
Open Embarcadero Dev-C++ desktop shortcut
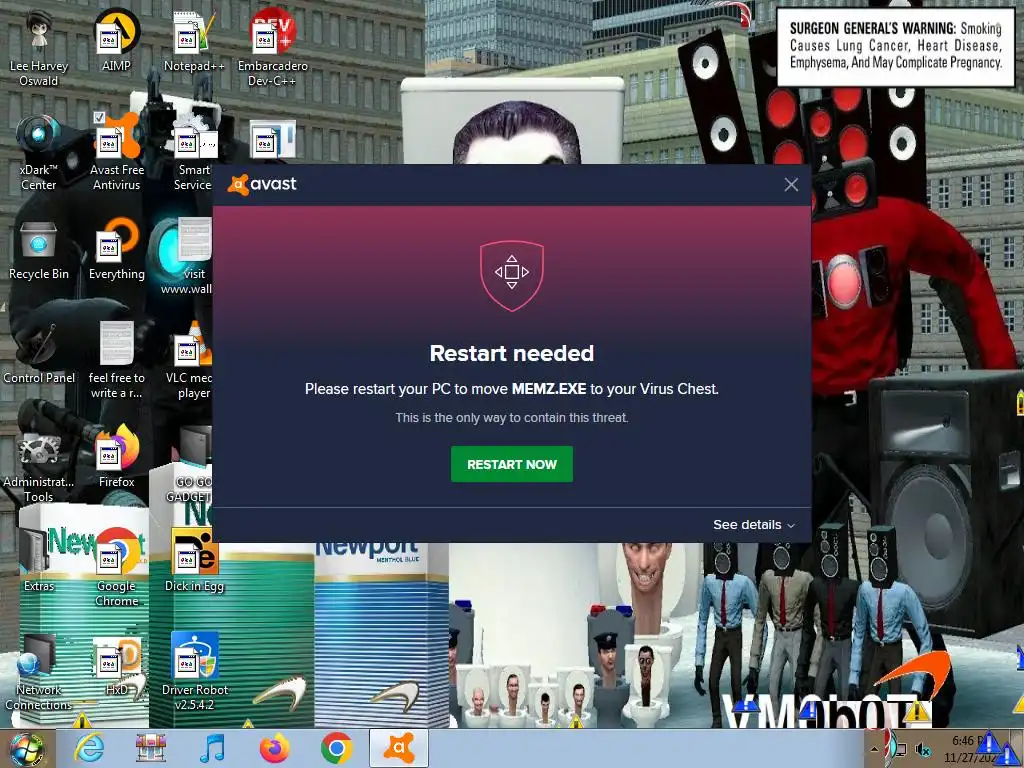(x=273, y=47)
